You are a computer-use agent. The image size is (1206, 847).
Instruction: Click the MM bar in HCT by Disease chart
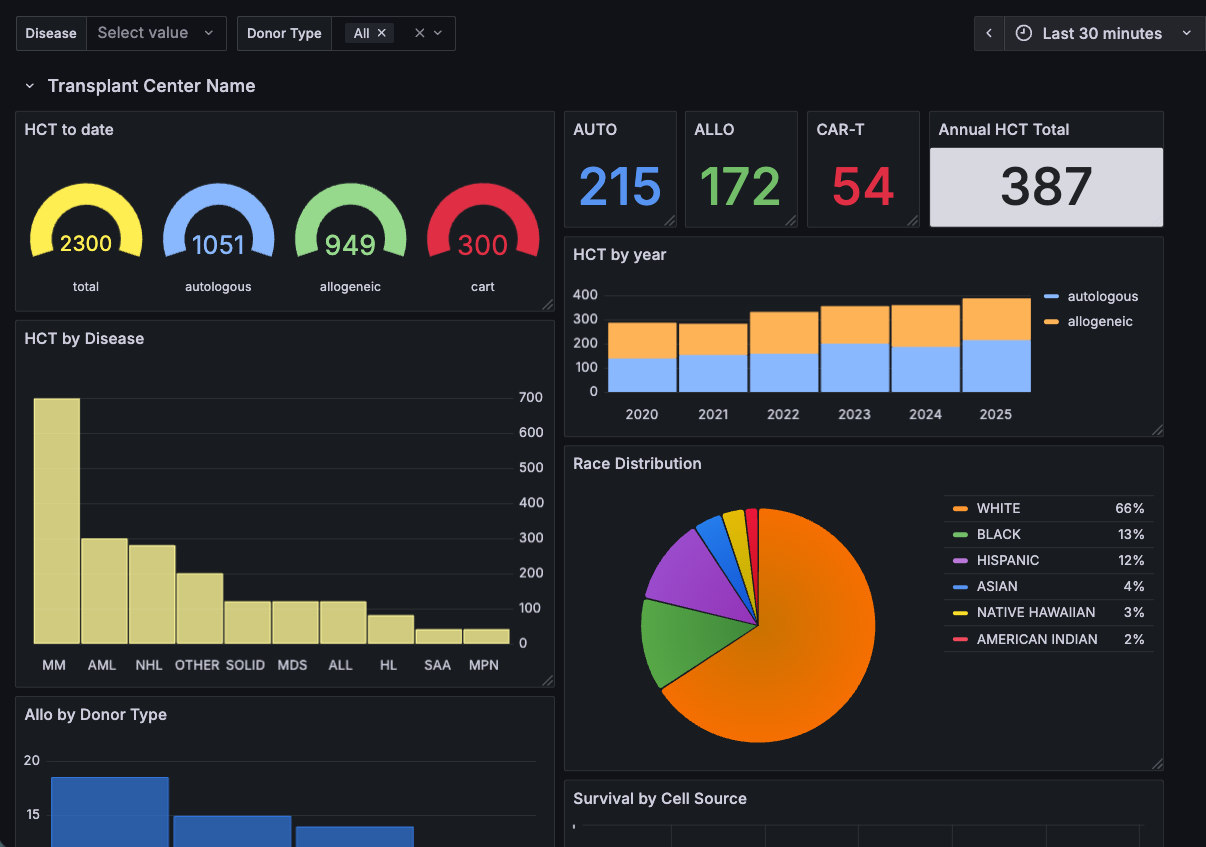coord(56,520)
